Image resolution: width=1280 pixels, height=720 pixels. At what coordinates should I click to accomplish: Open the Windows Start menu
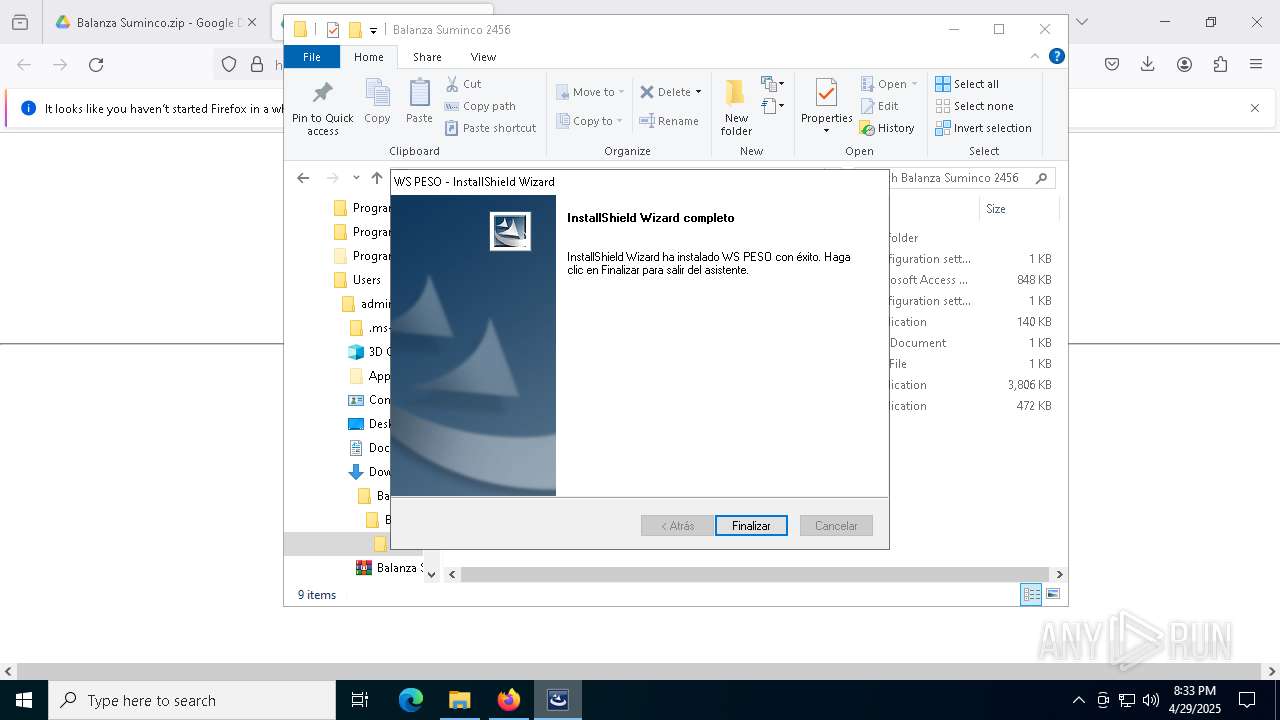coord(24,700)
